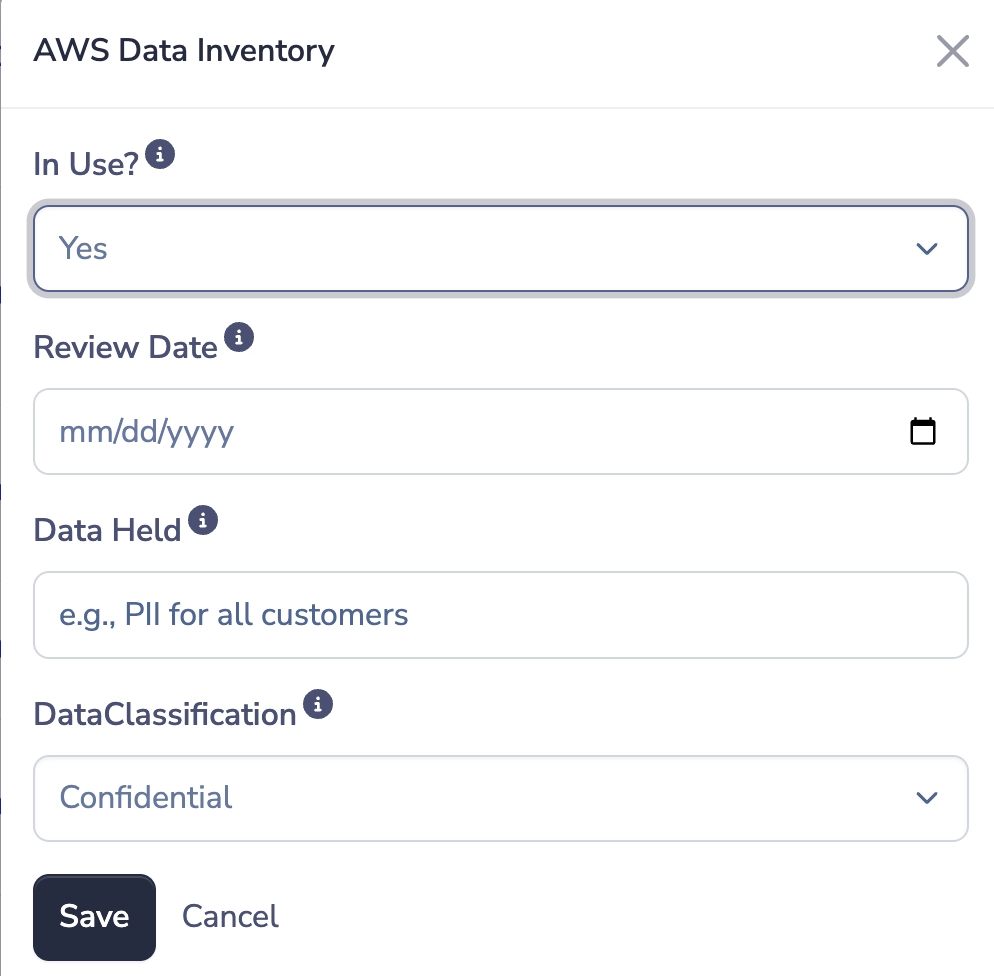Click the info icon next to Data Held

click(203, 521)
